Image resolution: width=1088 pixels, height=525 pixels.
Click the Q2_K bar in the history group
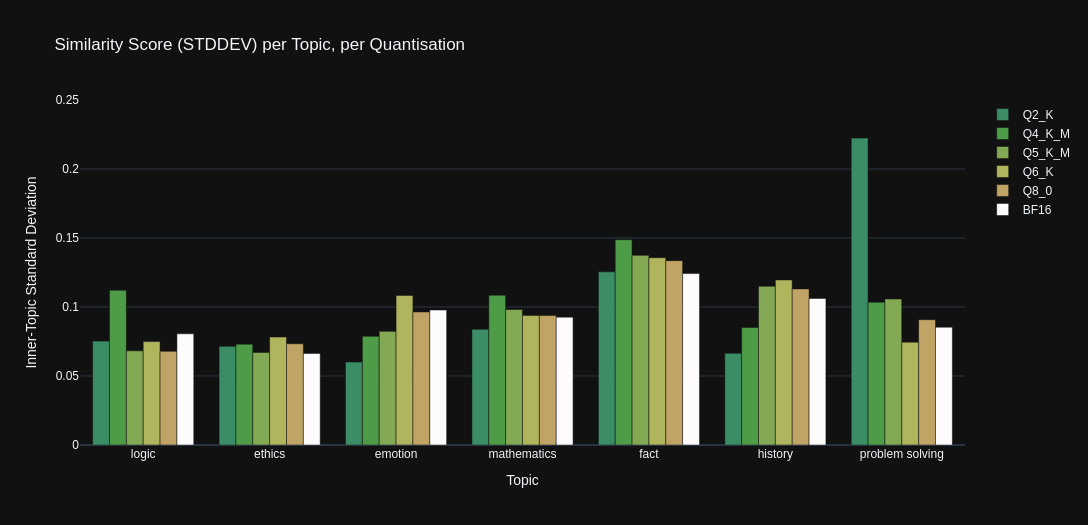coord(733,399)
